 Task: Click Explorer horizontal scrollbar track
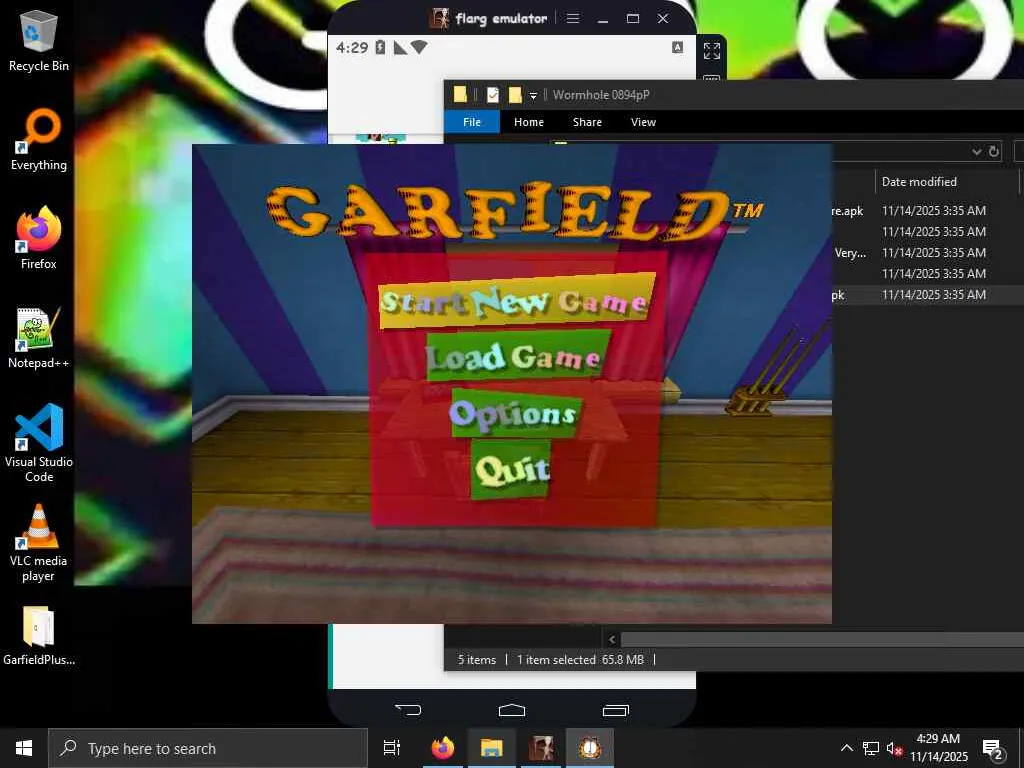[822, 639]
